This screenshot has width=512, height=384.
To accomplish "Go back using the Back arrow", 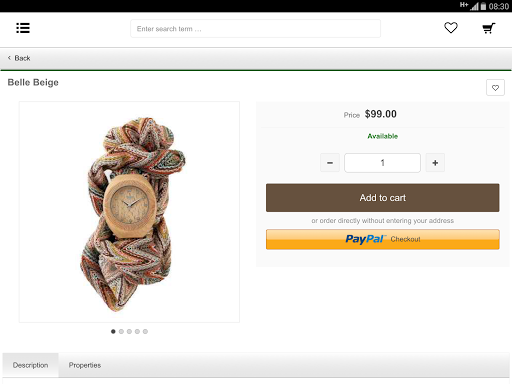I will tap(9, 58).
